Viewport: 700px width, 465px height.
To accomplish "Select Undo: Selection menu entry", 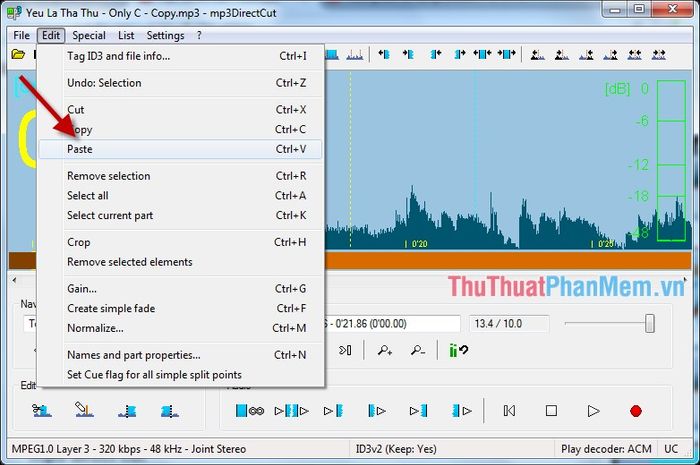I will click(180, 83).
